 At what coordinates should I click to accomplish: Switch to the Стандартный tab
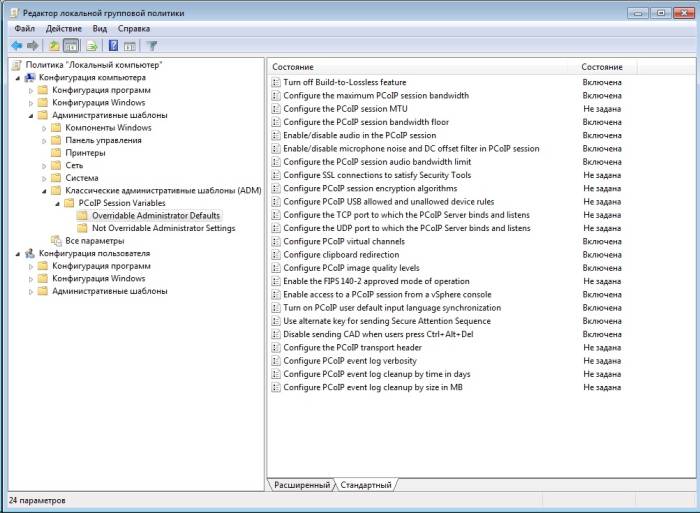pyautogui.click(x=366, y=485)
